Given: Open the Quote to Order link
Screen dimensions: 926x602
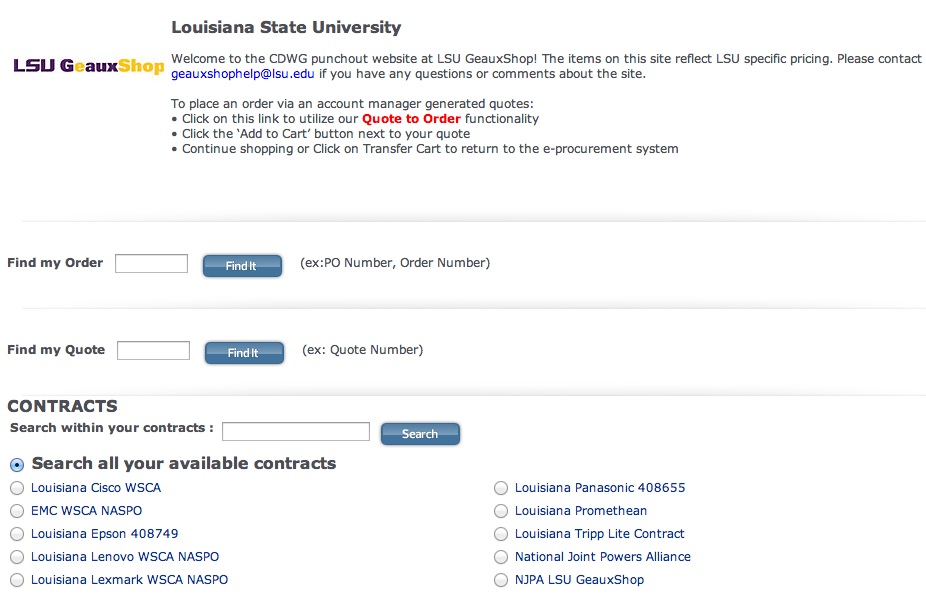Looking at the screenshot, I should pos(411,119).
